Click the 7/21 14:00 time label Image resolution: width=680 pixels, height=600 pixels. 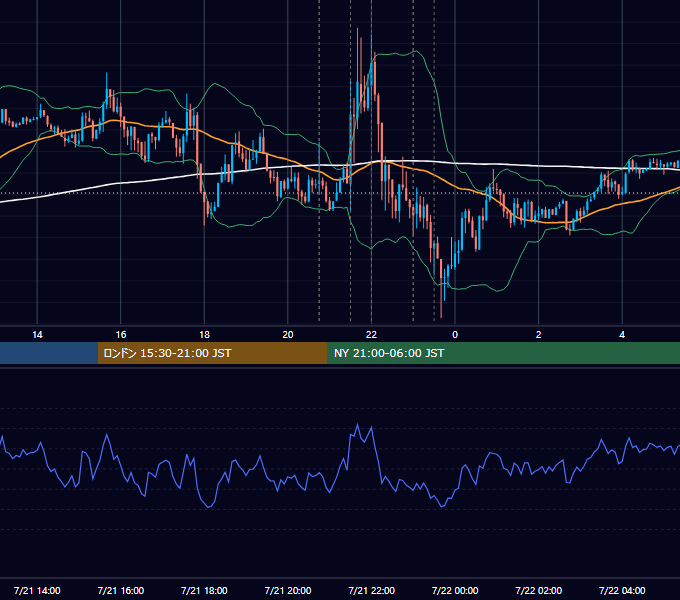(37, 590)
